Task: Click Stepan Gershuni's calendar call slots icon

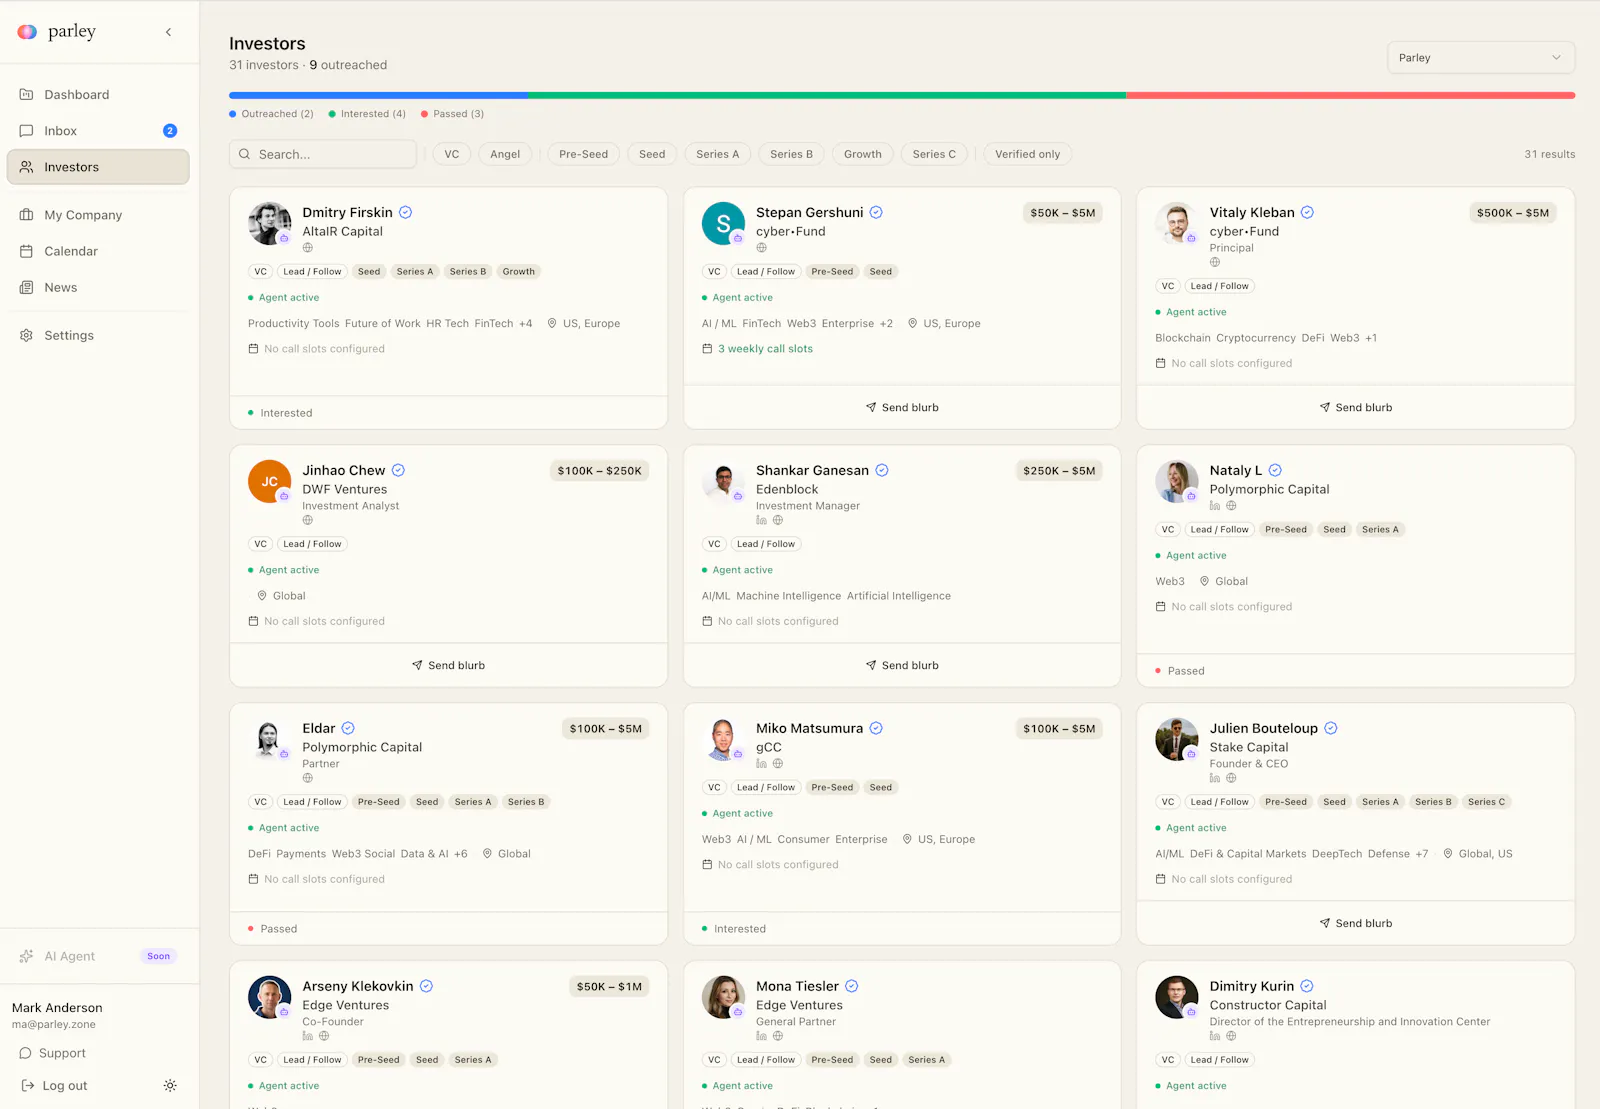Action: pos(707,349)
